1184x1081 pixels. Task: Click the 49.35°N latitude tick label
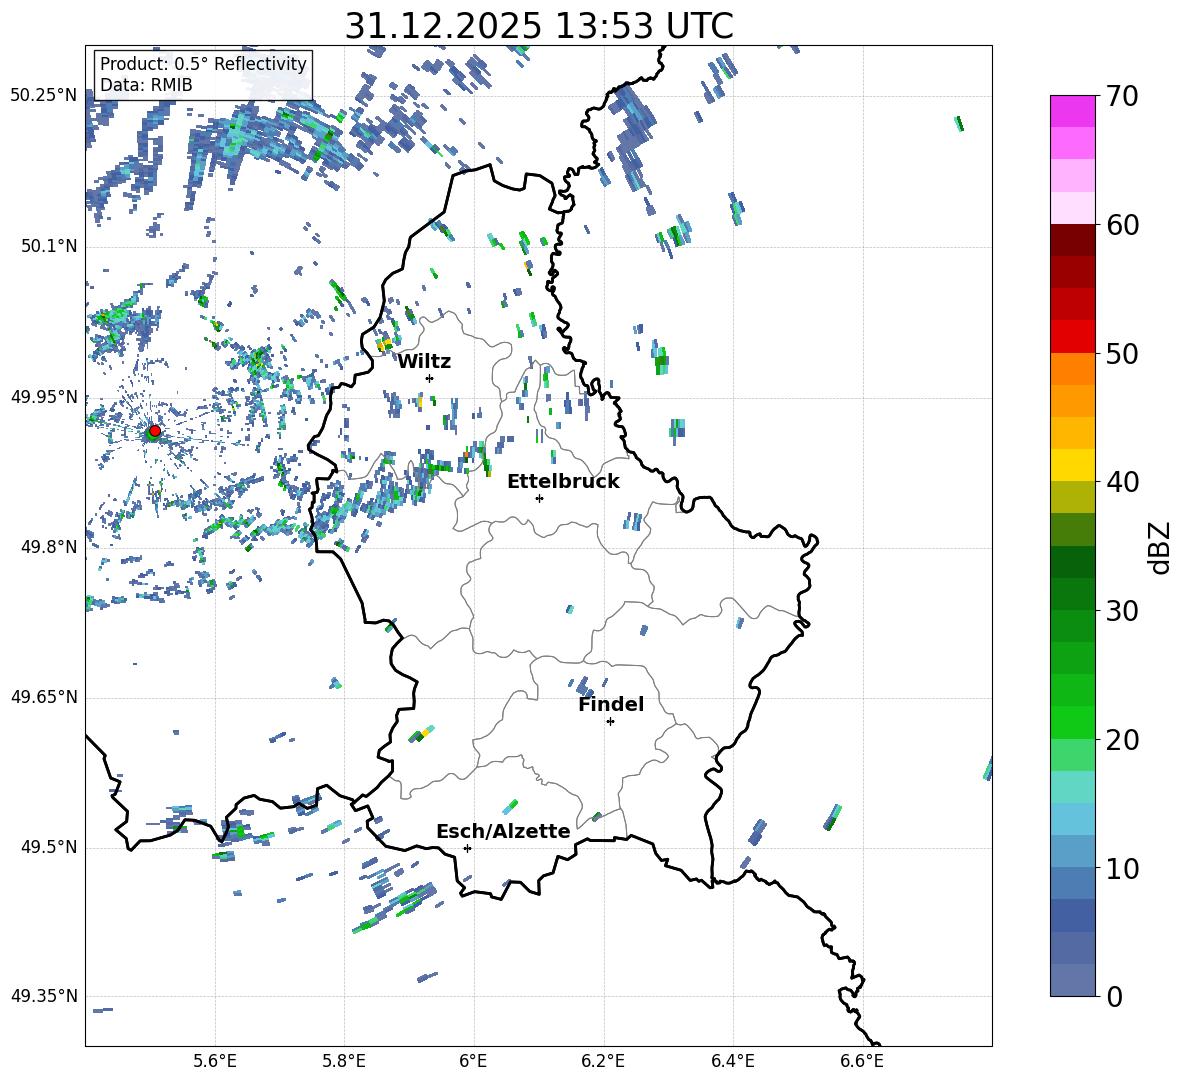43,996
